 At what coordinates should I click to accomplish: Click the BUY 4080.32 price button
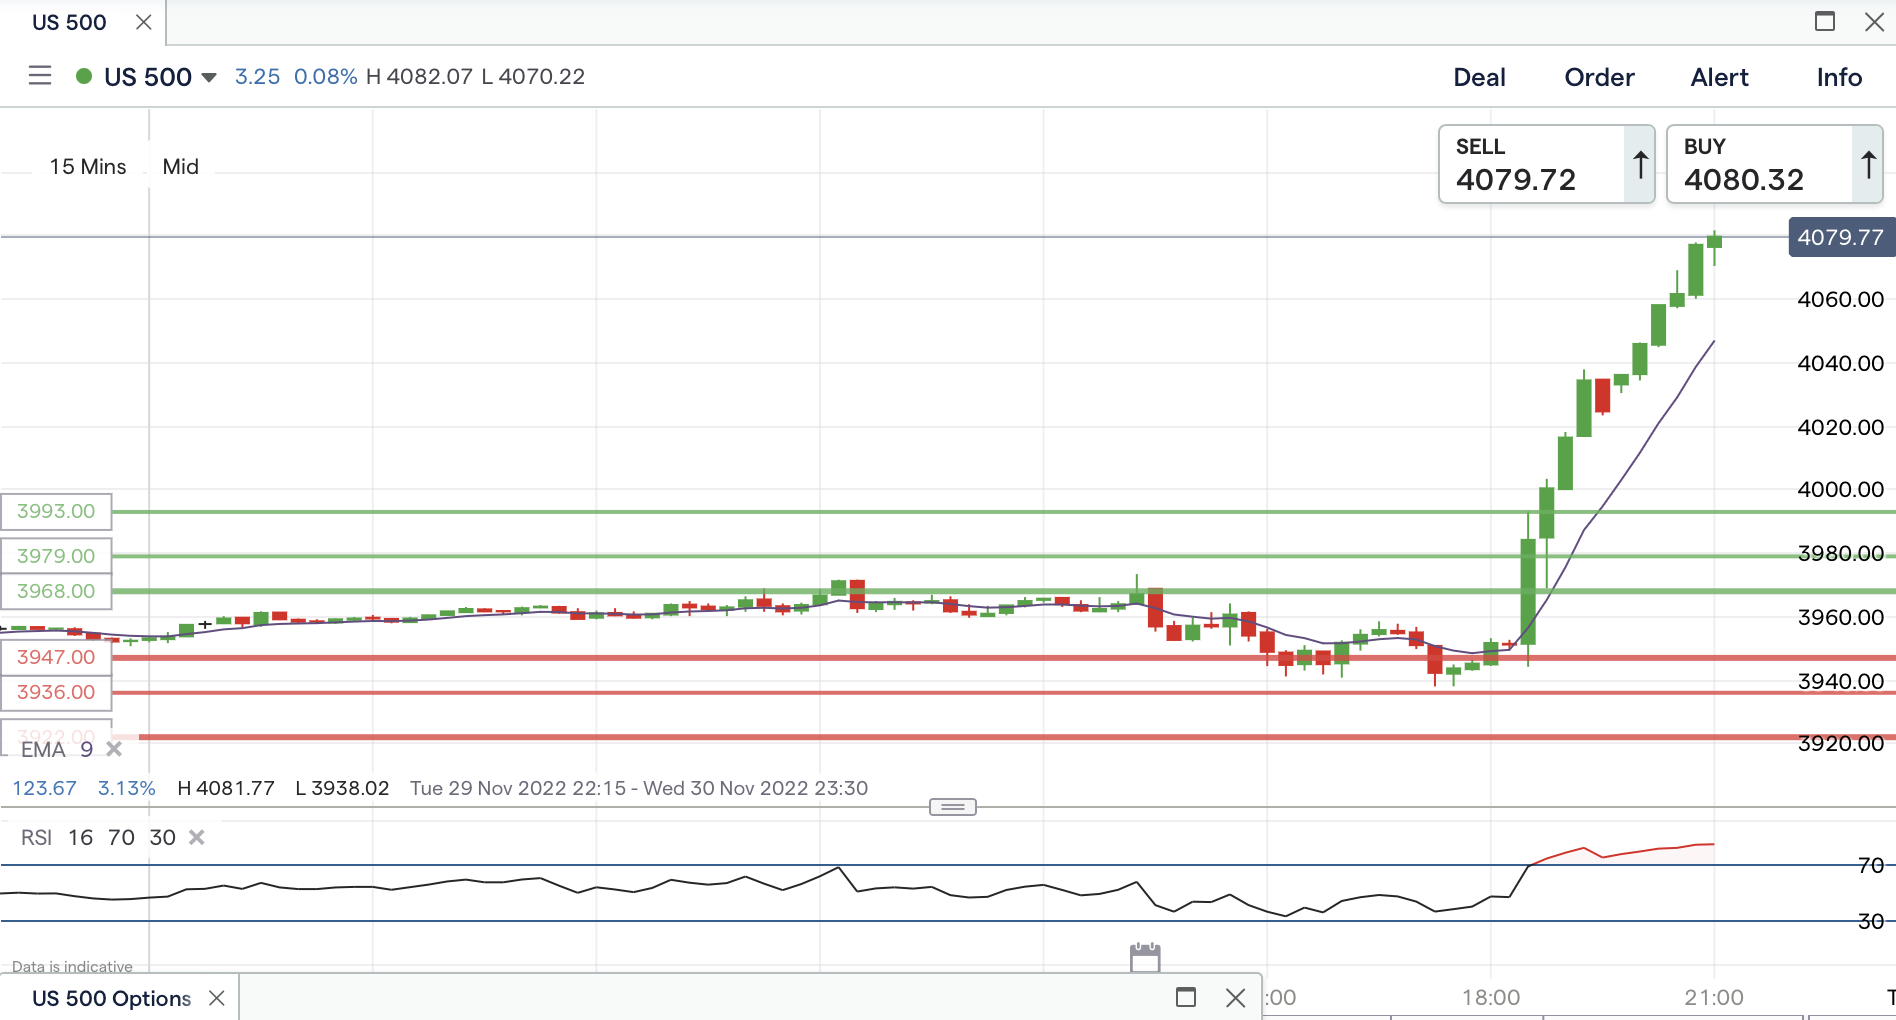pos(1774,164)
